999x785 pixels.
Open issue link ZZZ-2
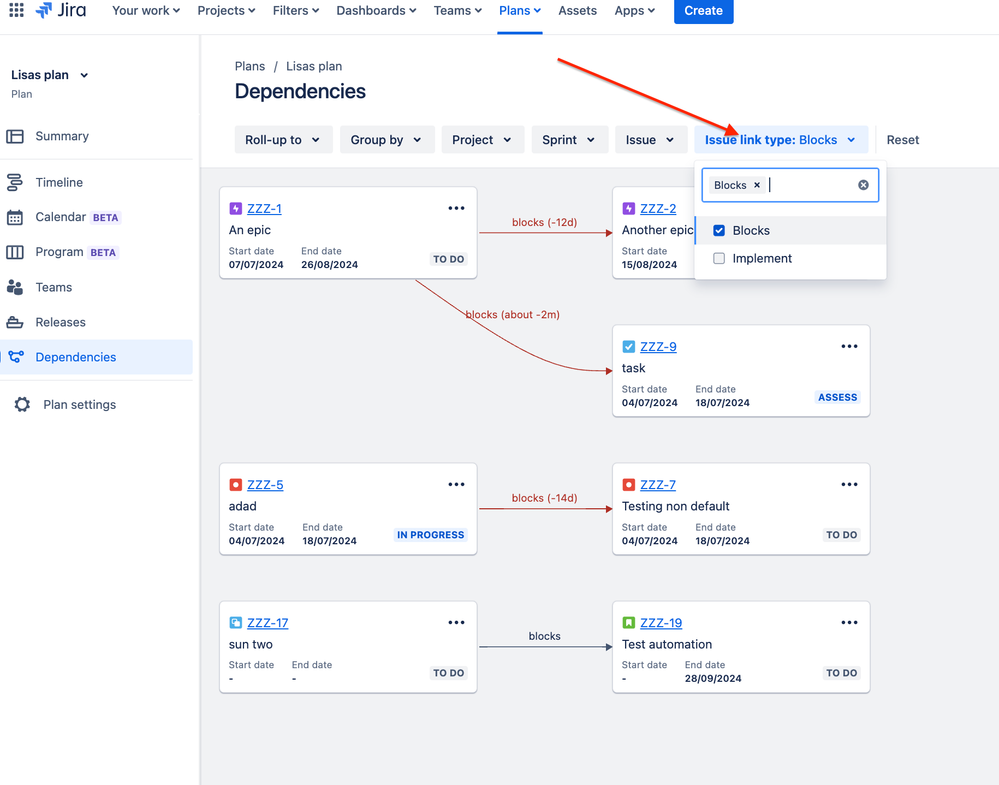[658, 208]
